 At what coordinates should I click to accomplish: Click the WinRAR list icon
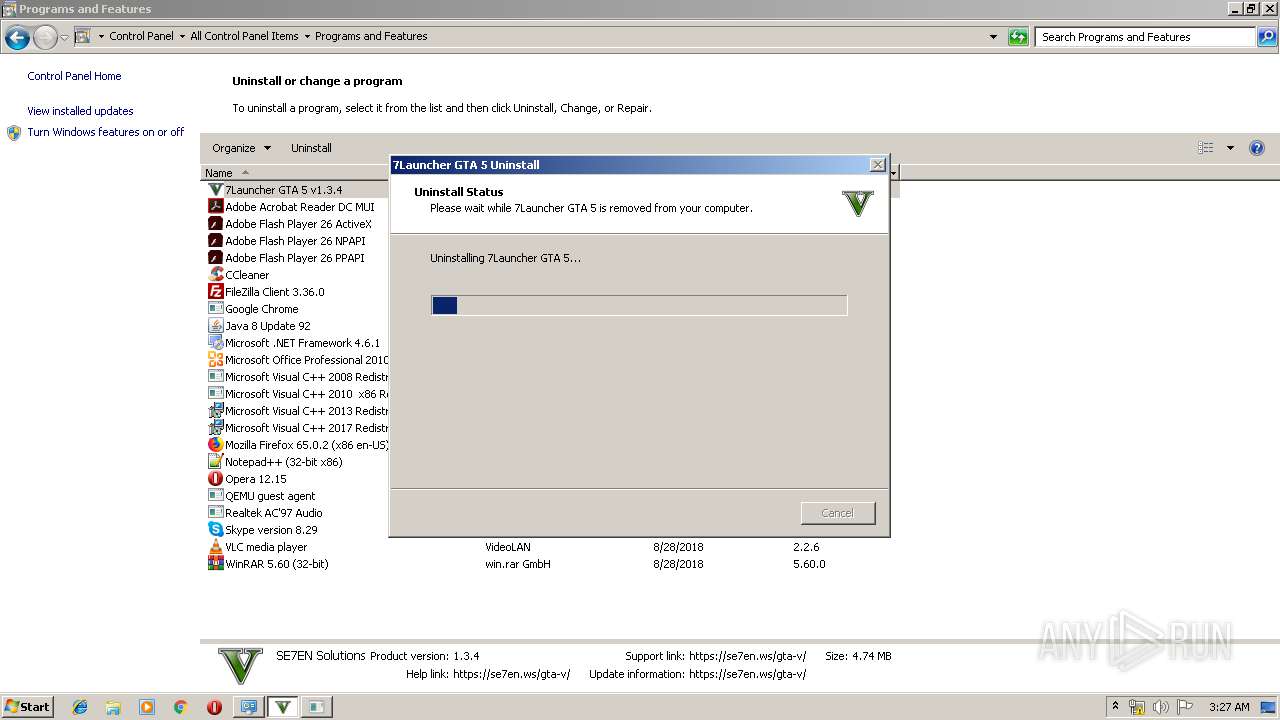pos(215,564)
